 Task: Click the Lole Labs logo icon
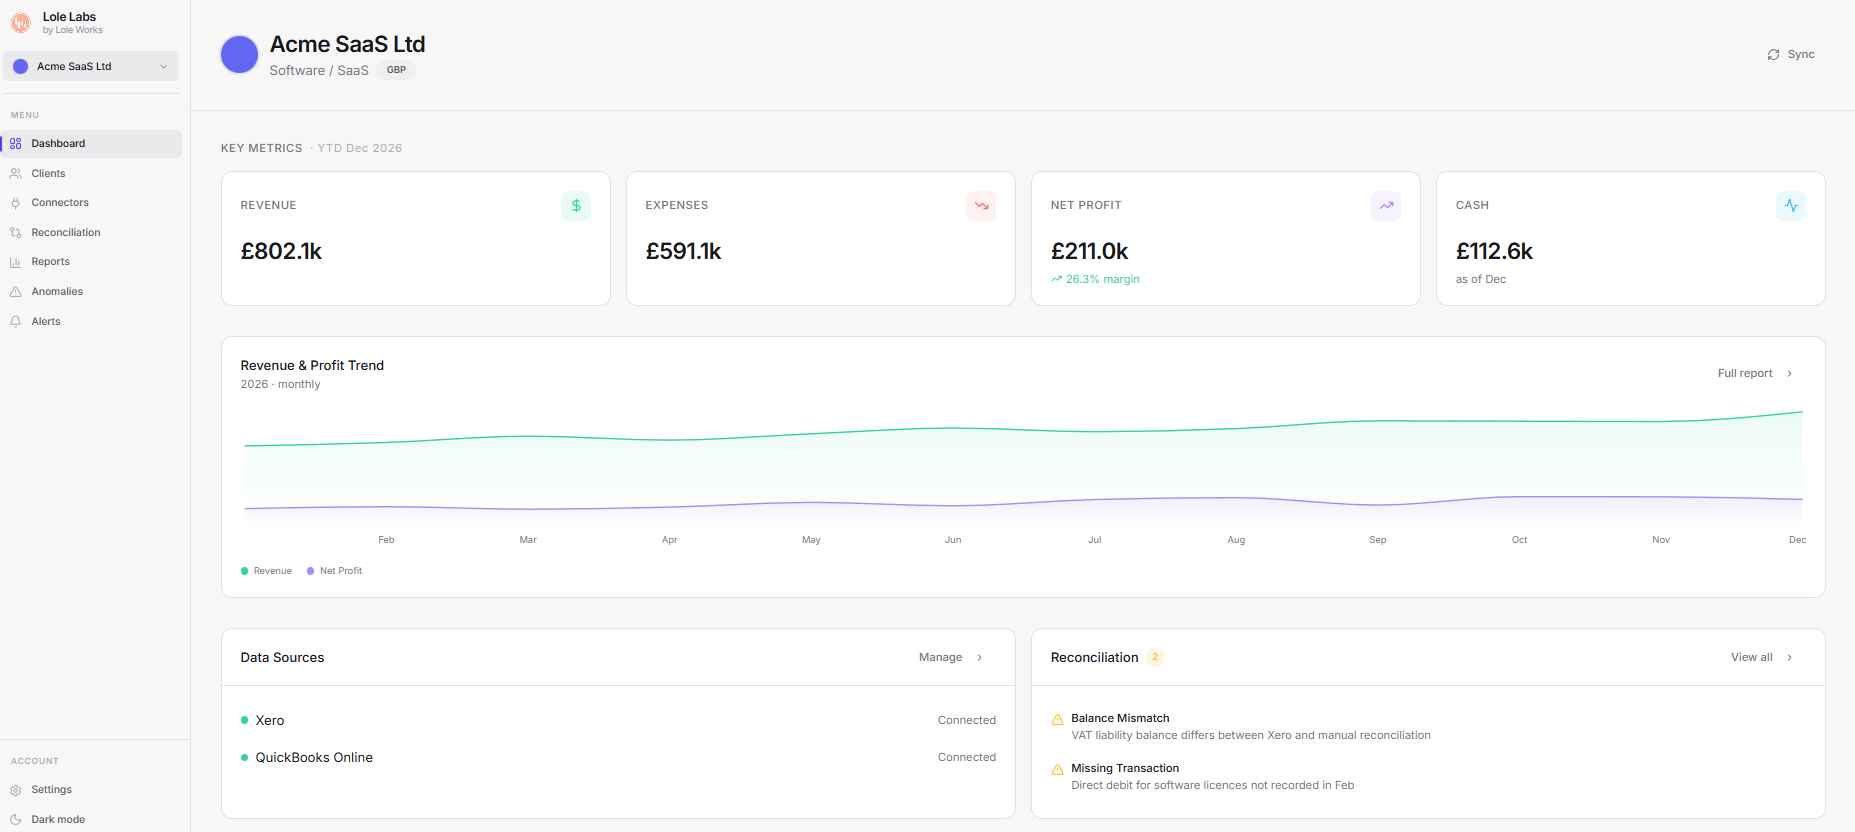(x=20, y=22)
